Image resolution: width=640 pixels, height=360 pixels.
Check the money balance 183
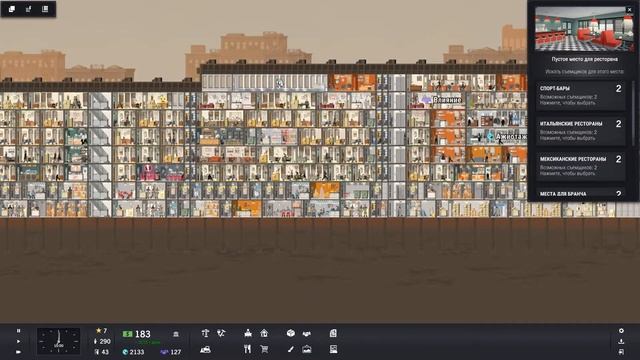tap(137, 334)
